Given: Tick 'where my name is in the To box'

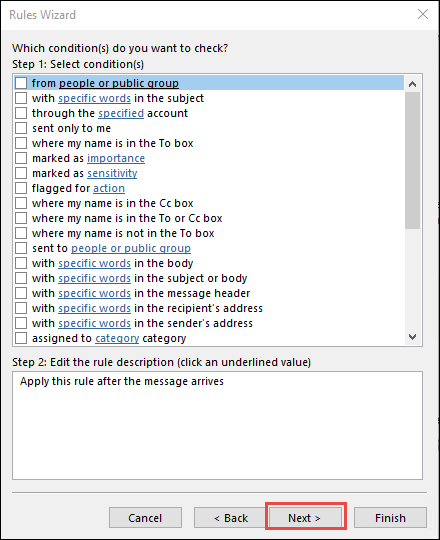Looking at the screenshot, I should [21, 143].
